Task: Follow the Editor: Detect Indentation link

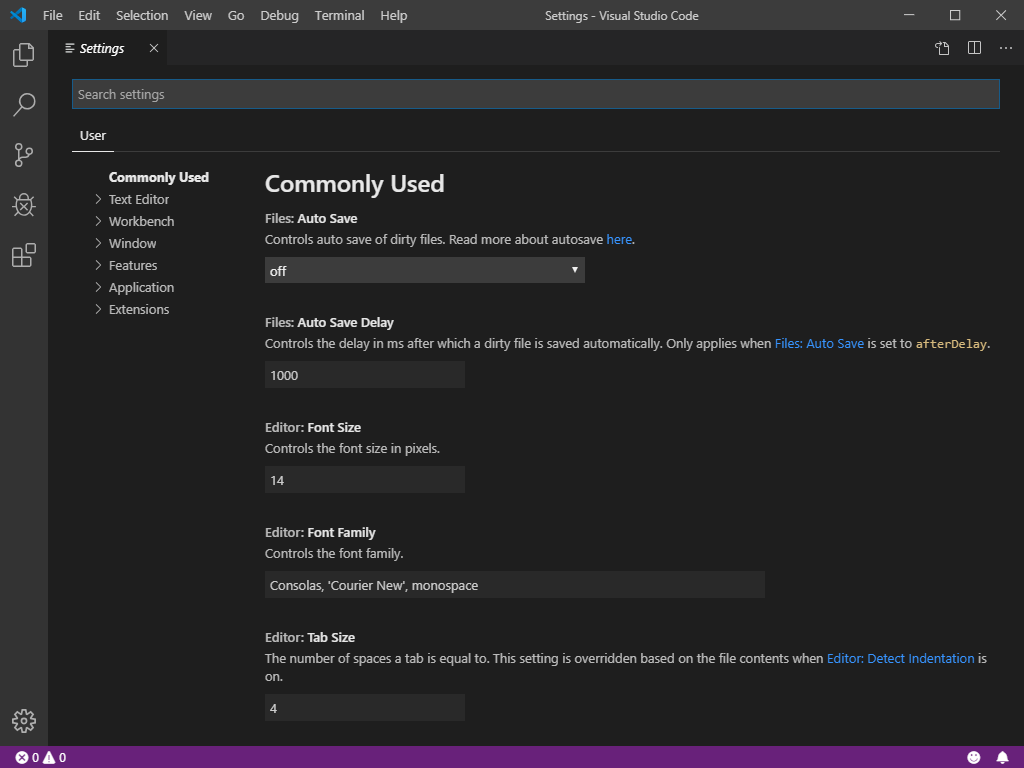Action: [x=901, y=658]
